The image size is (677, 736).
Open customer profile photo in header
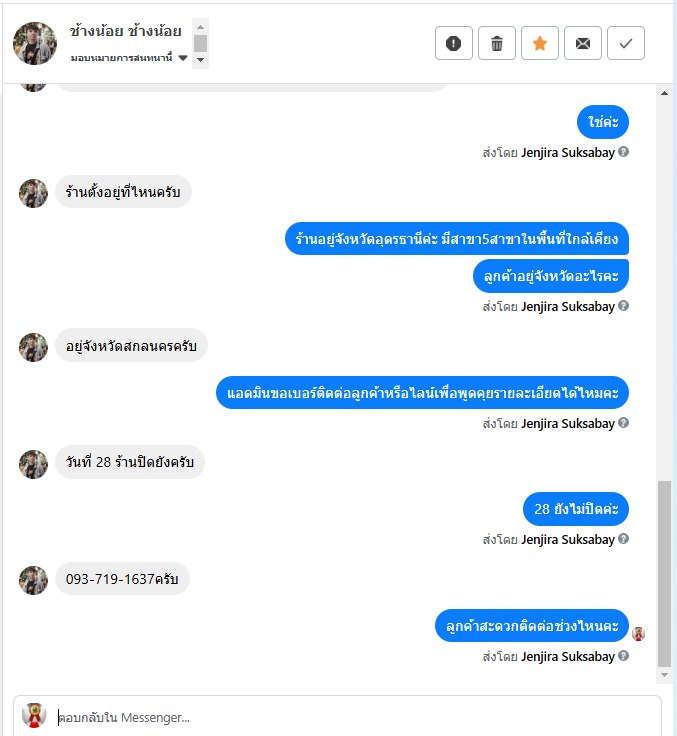35,43
